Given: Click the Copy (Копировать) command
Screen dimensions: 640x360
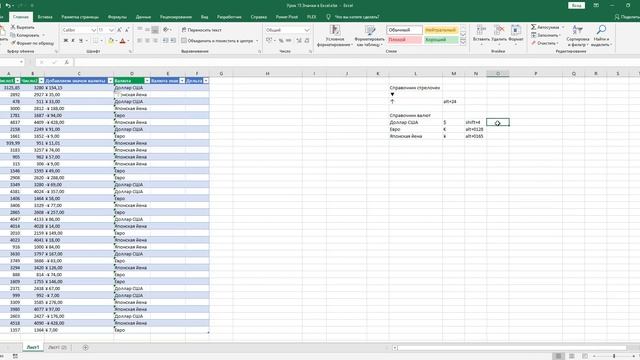Looking at the screenshot, I should (25, 35).
